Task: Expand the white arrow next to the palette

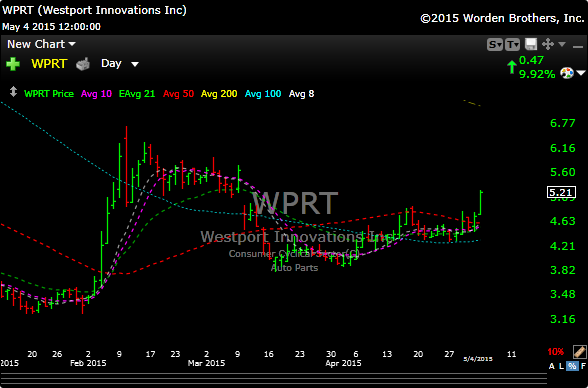Action: pos(581,73)
